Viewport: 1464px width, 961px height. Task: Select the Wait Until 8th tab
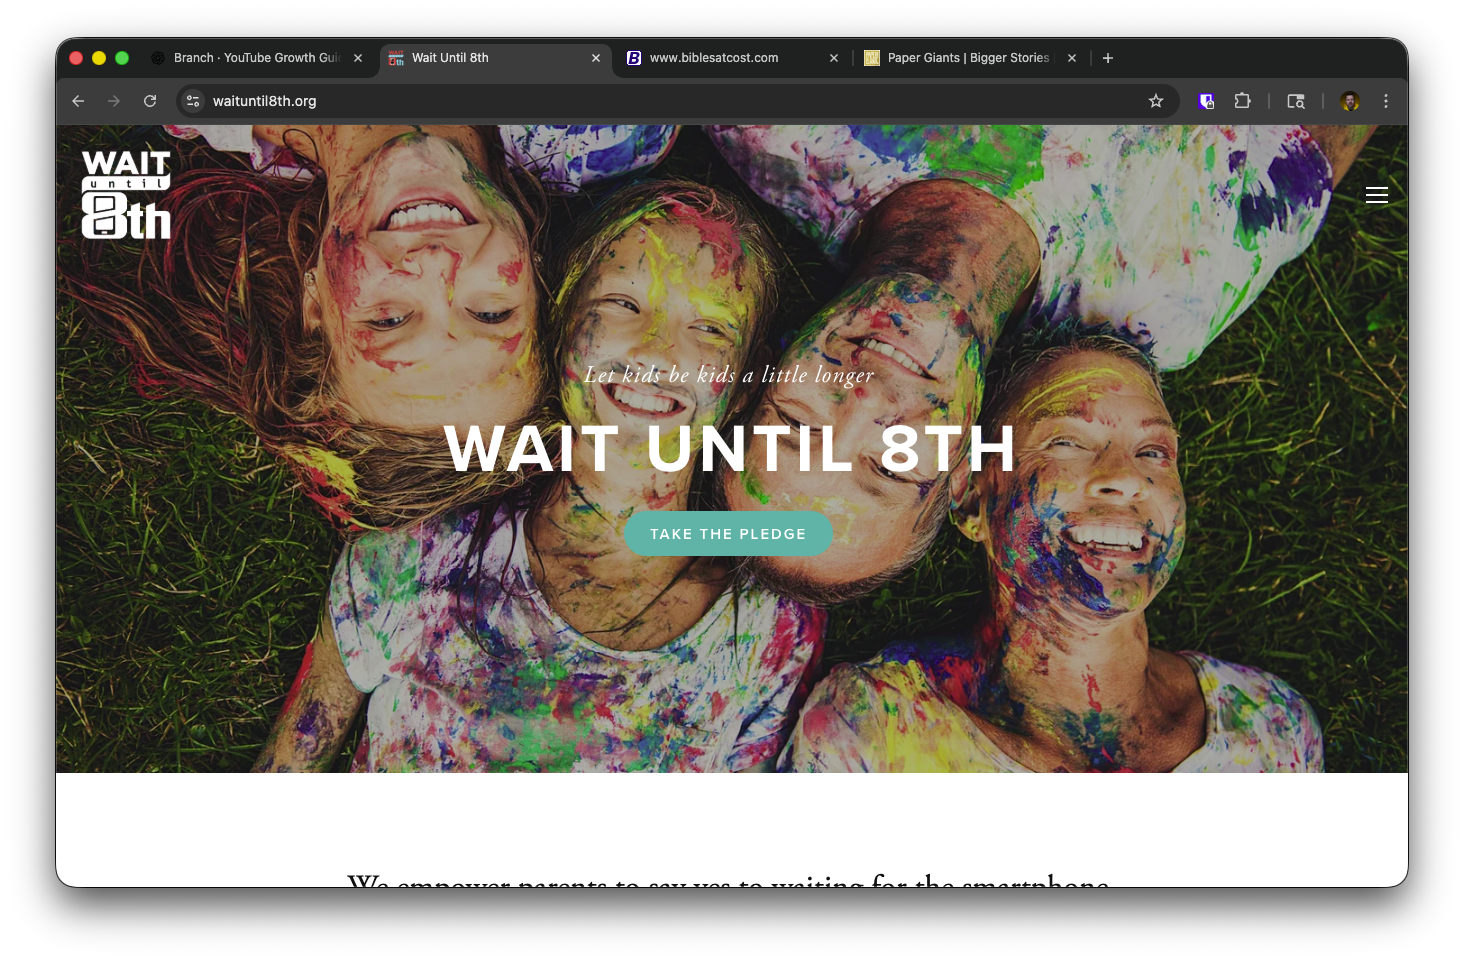[x=496, y=58]
